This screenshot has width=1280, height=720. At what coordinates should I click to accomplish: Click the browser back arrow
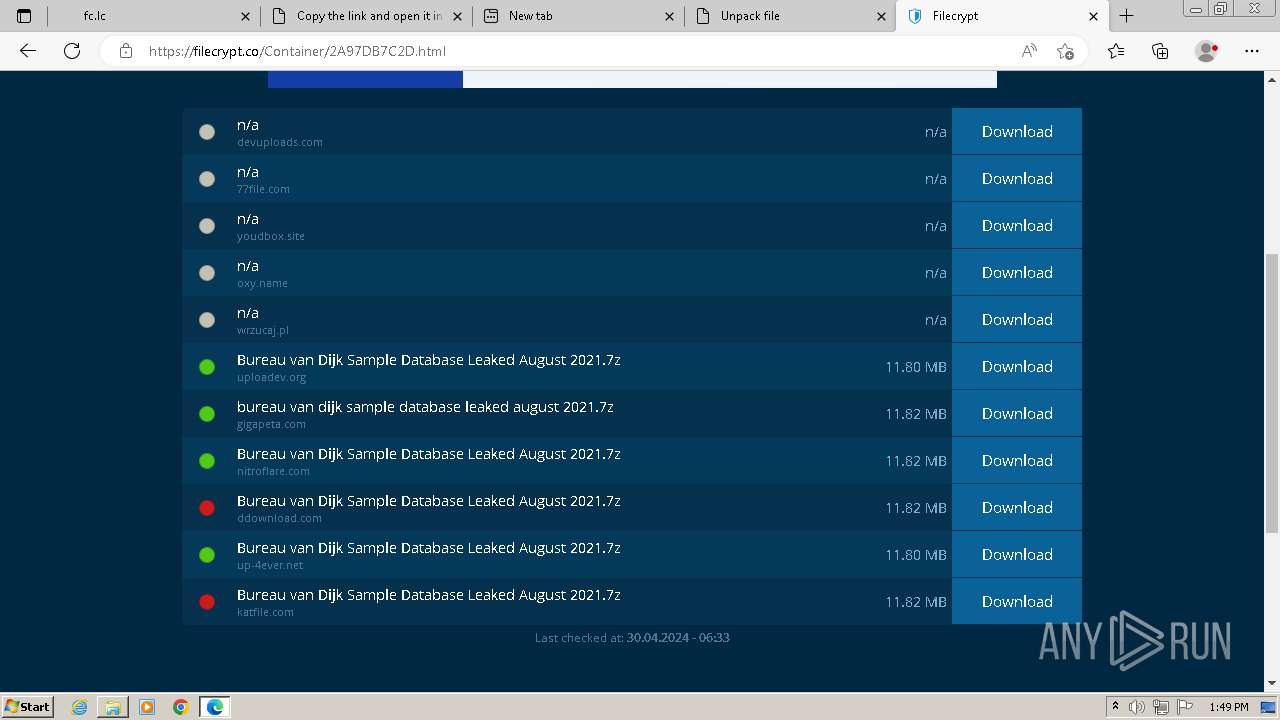click(x=28, y=51)
